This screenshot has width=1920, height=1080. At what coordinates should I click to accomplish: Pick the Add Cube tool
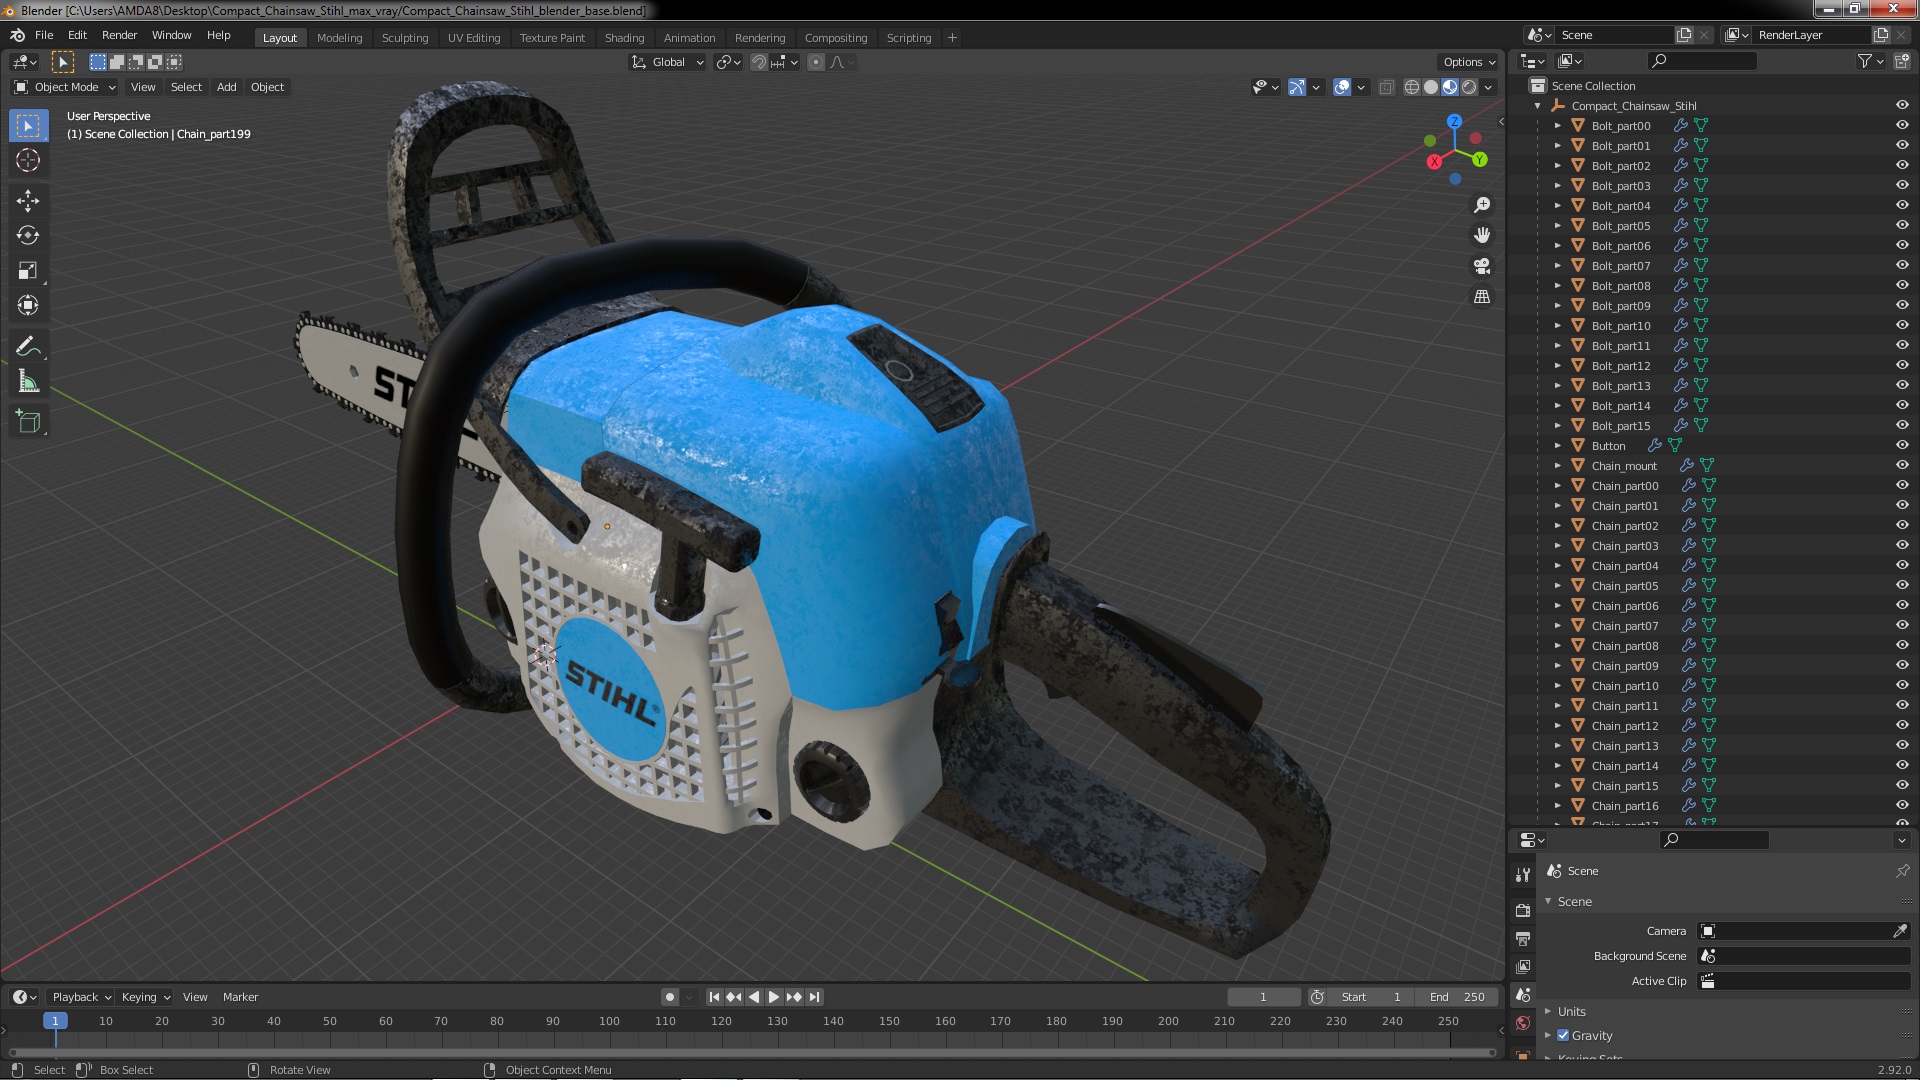pyautogui.click(x=28, y=422)
